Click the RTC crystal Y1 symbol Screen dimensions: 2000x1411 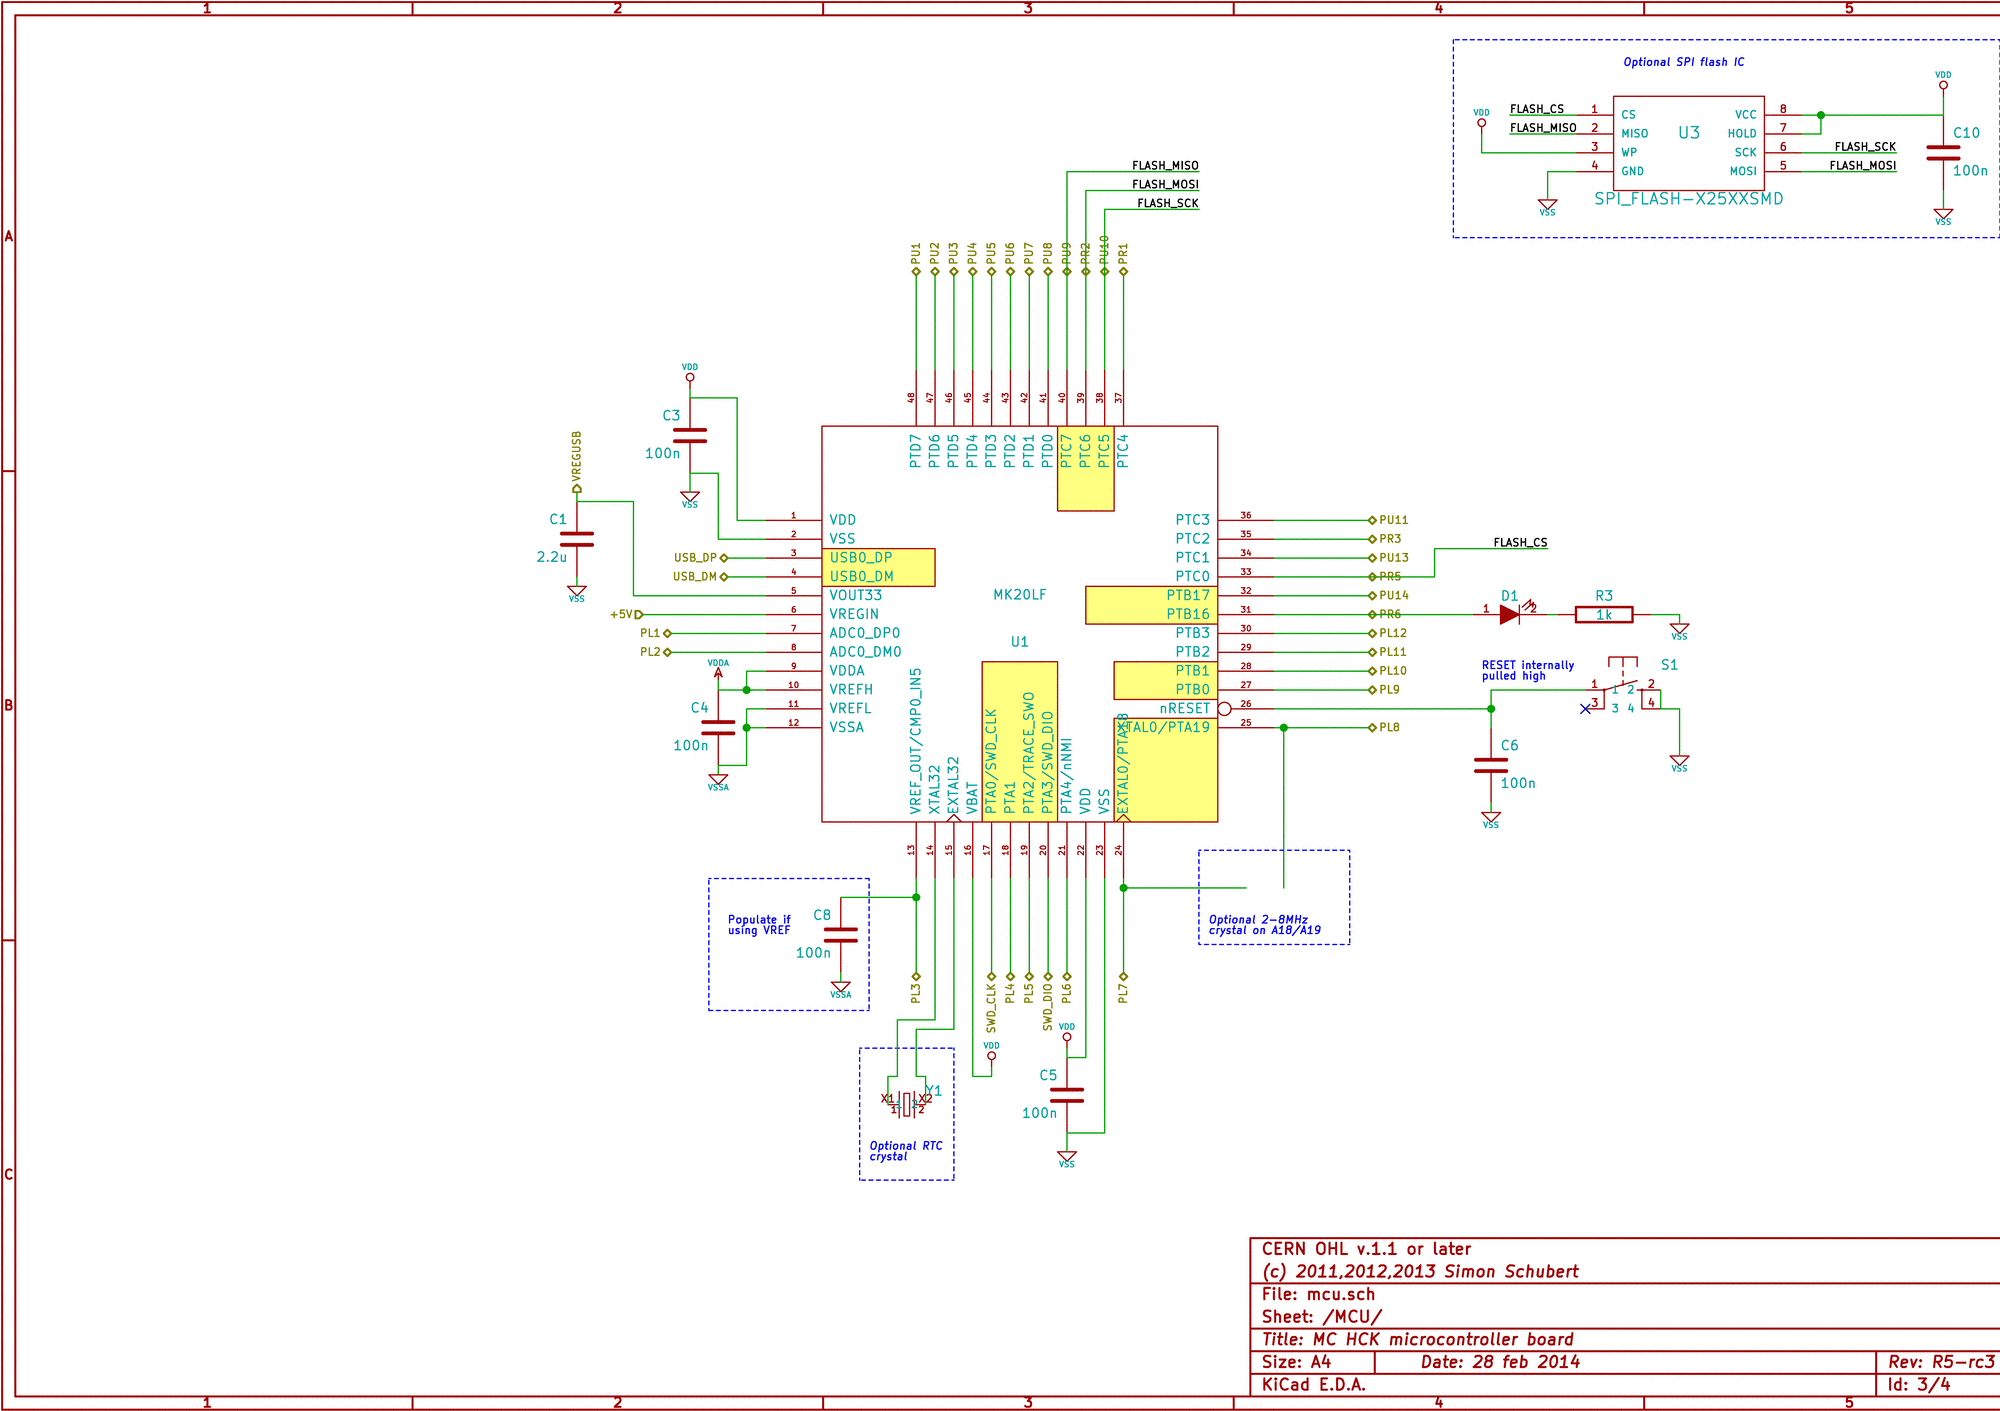click(906, 1104)
